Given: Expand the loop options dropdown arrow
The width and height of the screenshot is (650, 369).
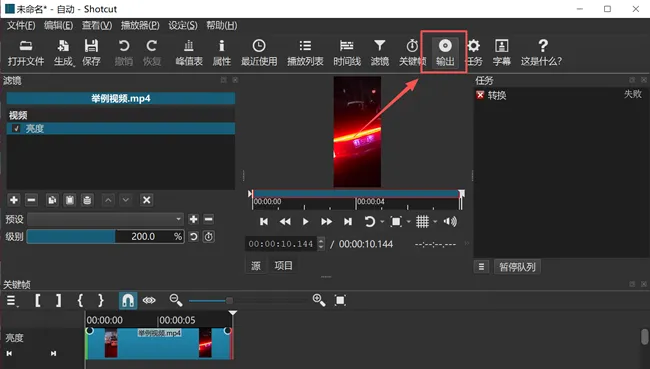Looking at the screenshot, I should click(x=382, y=222).
